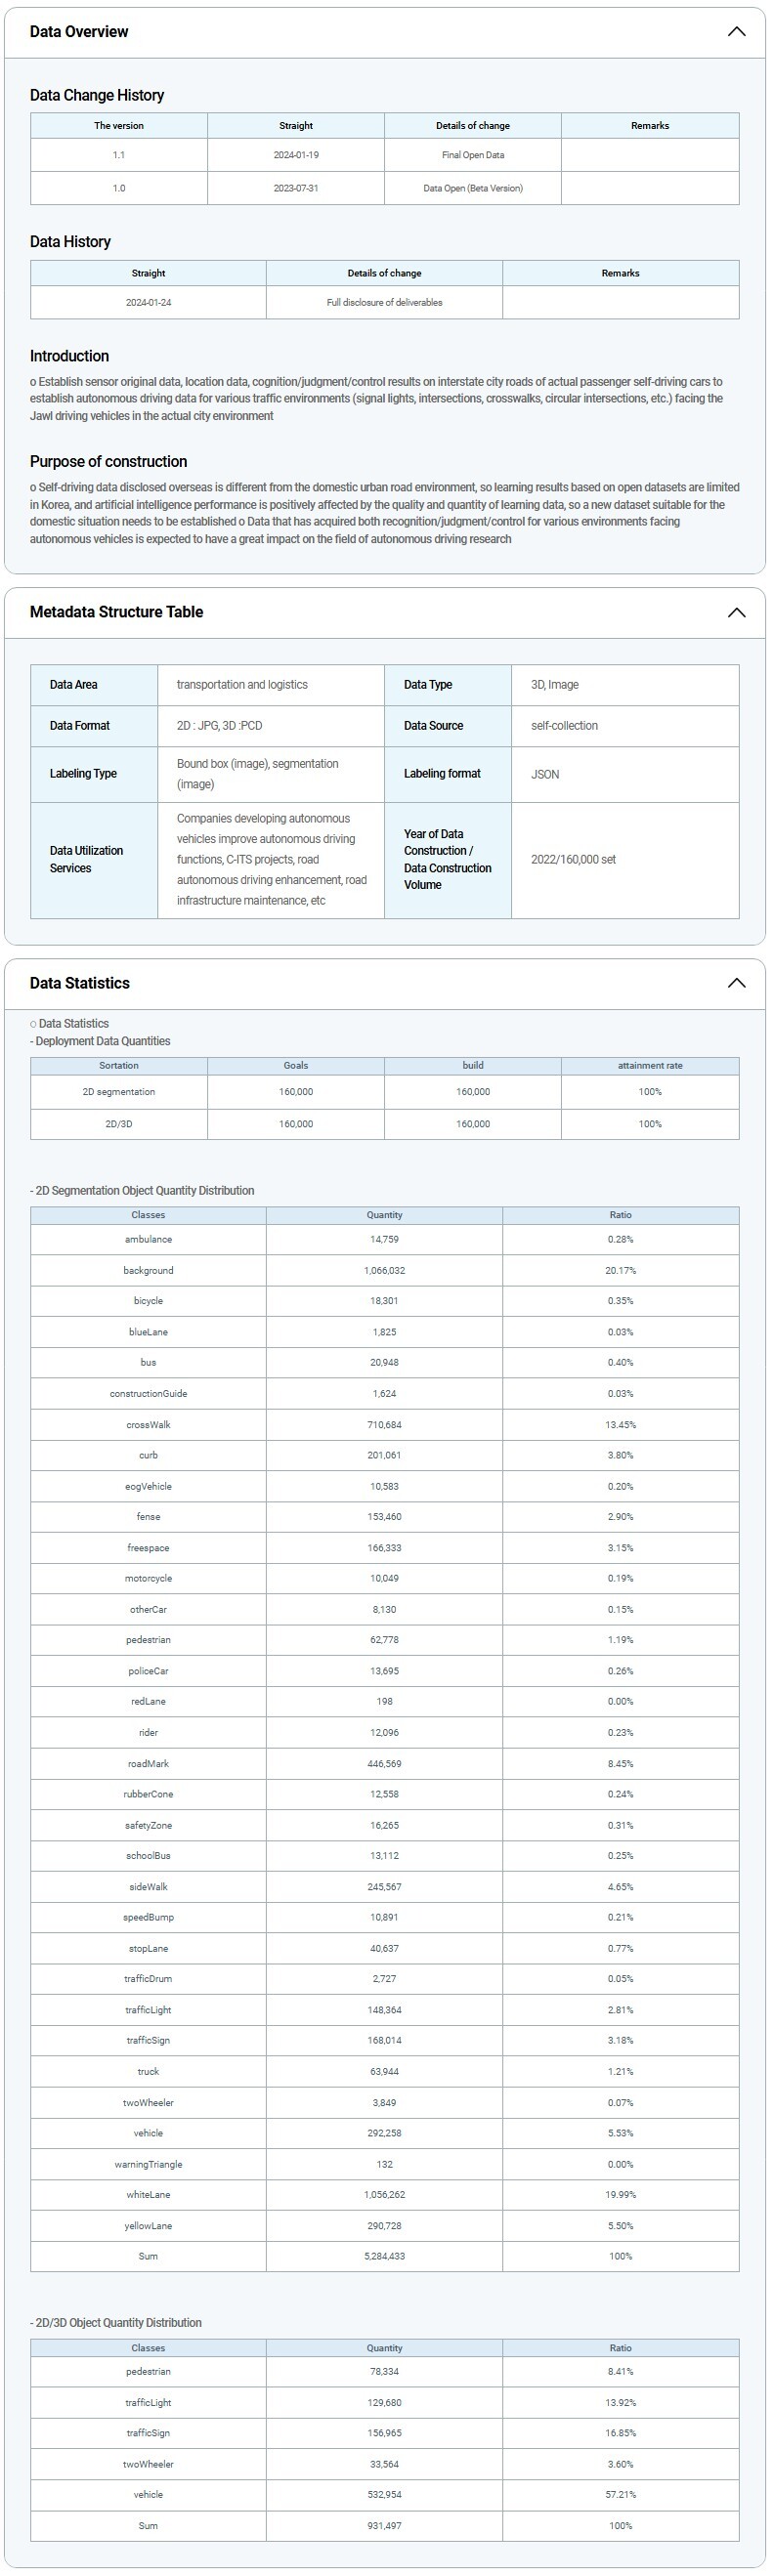Screen dimensions: 774x2576
Task: Select the 57.21% vehicle ratio cell
Action: [620, 2495]
